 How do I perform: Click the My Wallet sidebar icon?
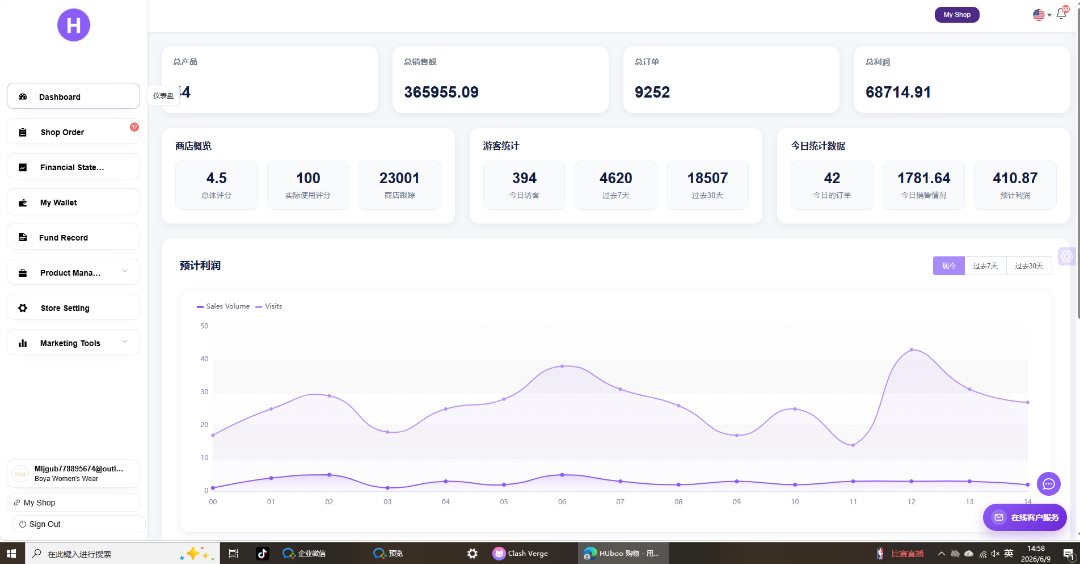[23, 202]
